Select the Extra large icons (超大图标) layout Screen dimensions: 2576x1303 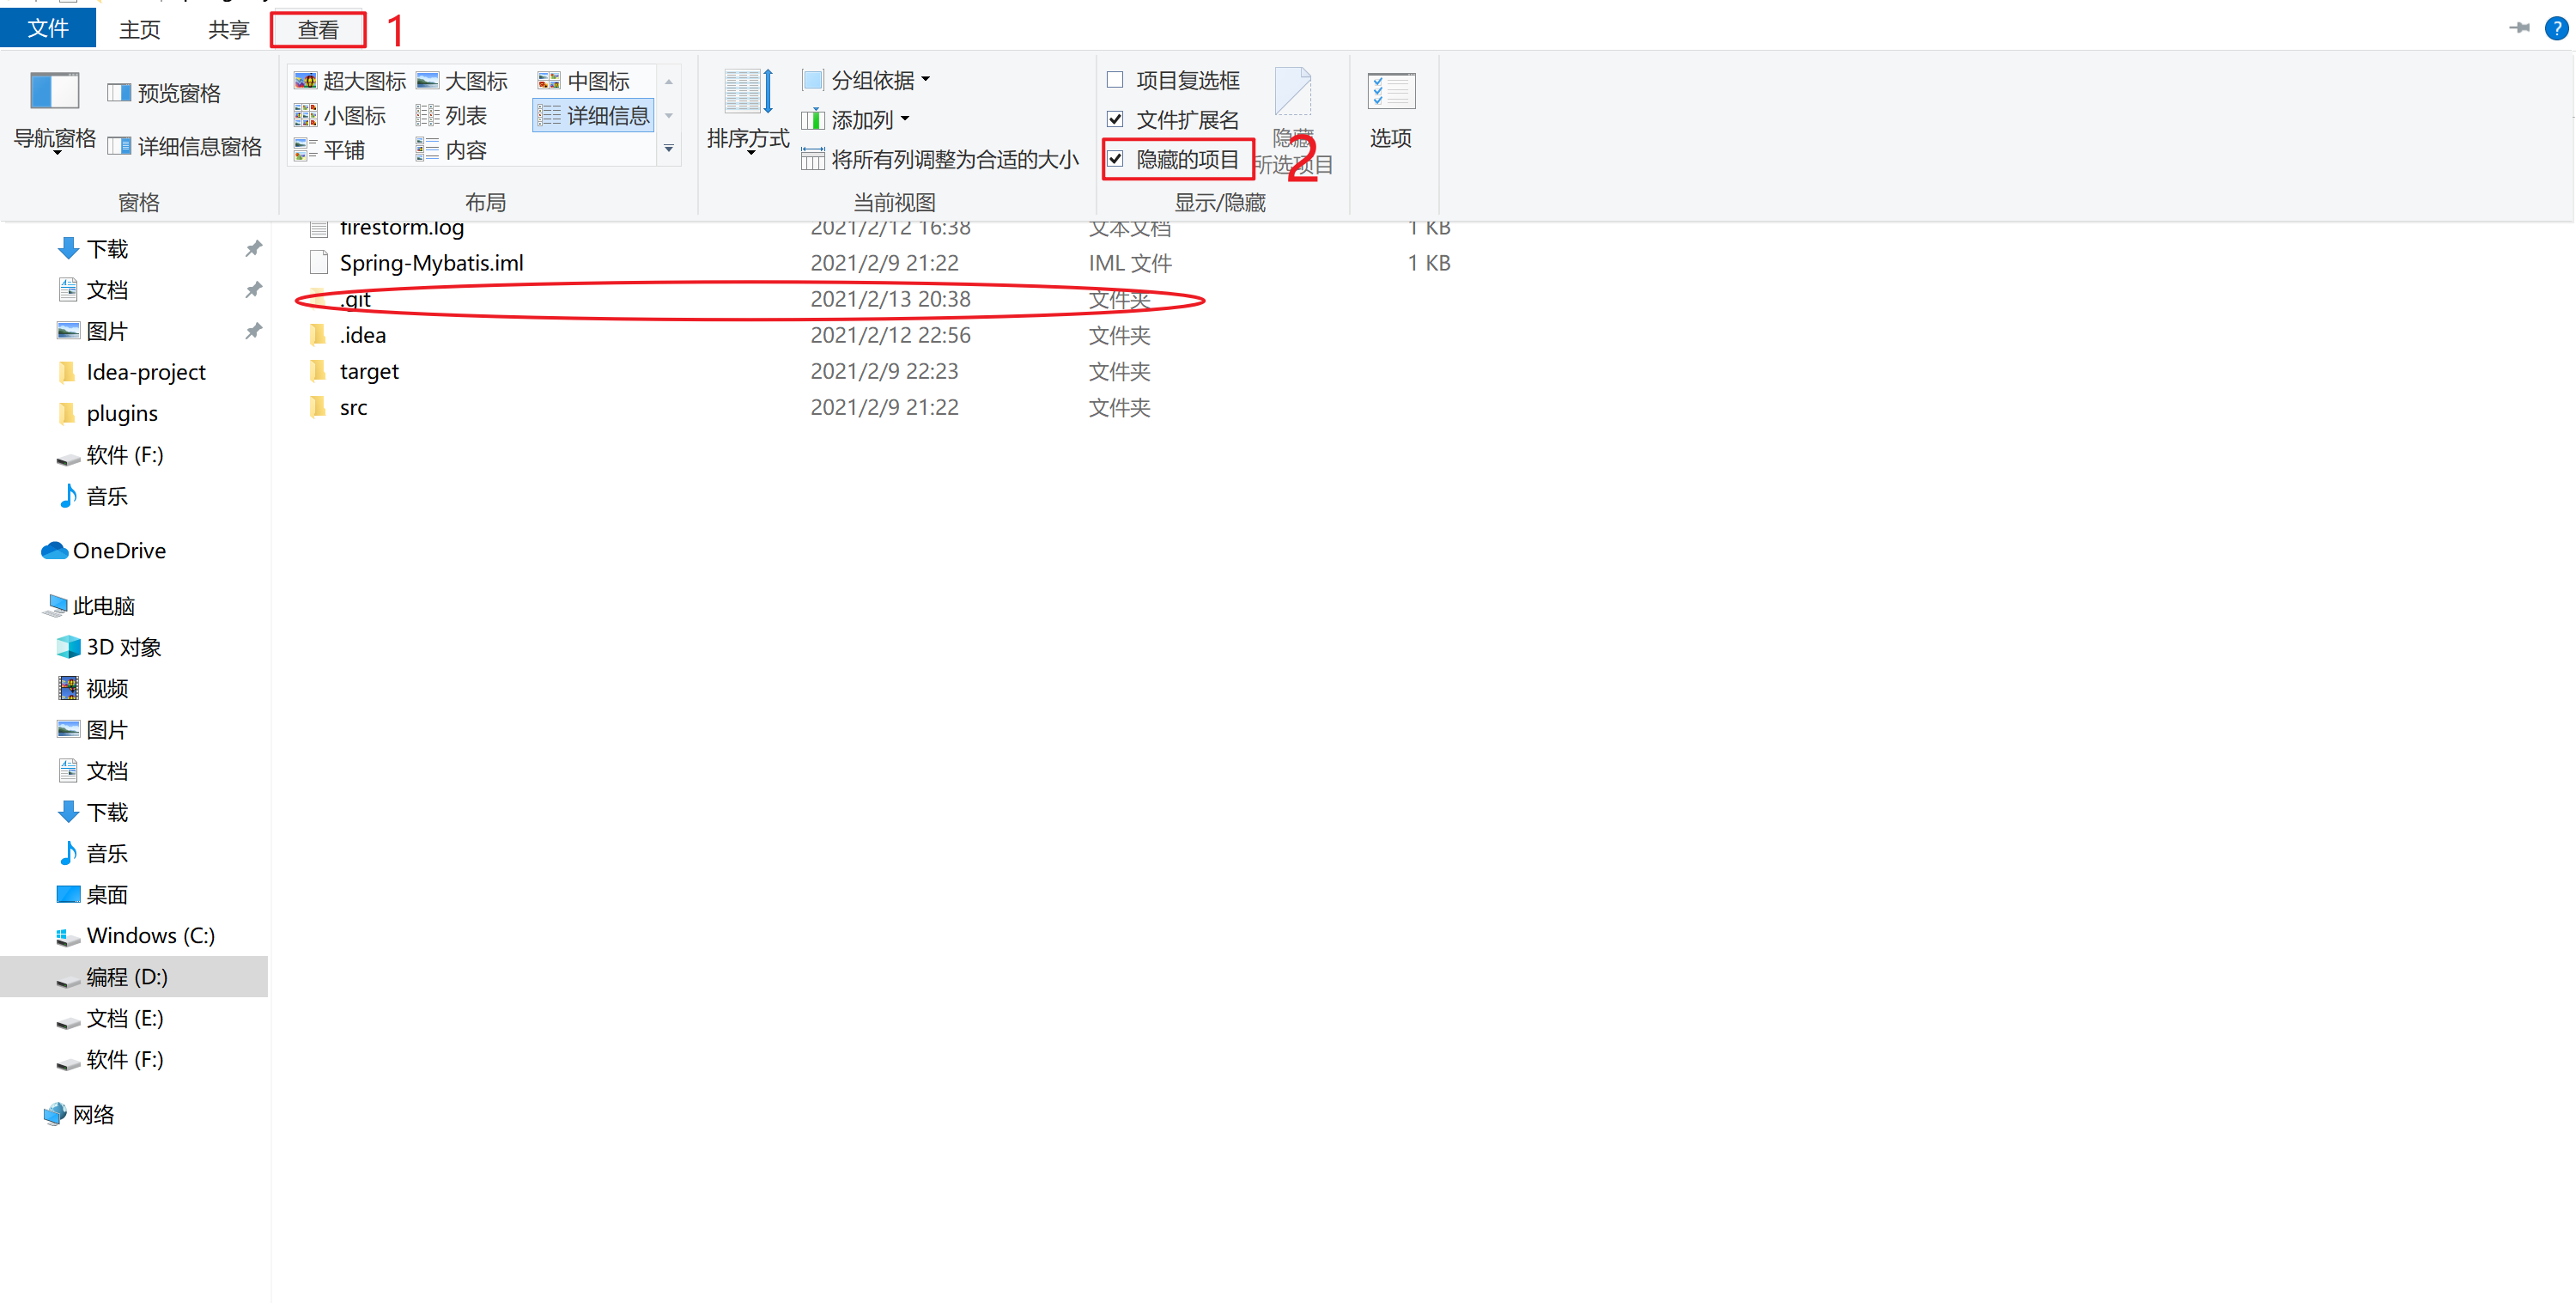pyautogui.click(x=350, y=81)
